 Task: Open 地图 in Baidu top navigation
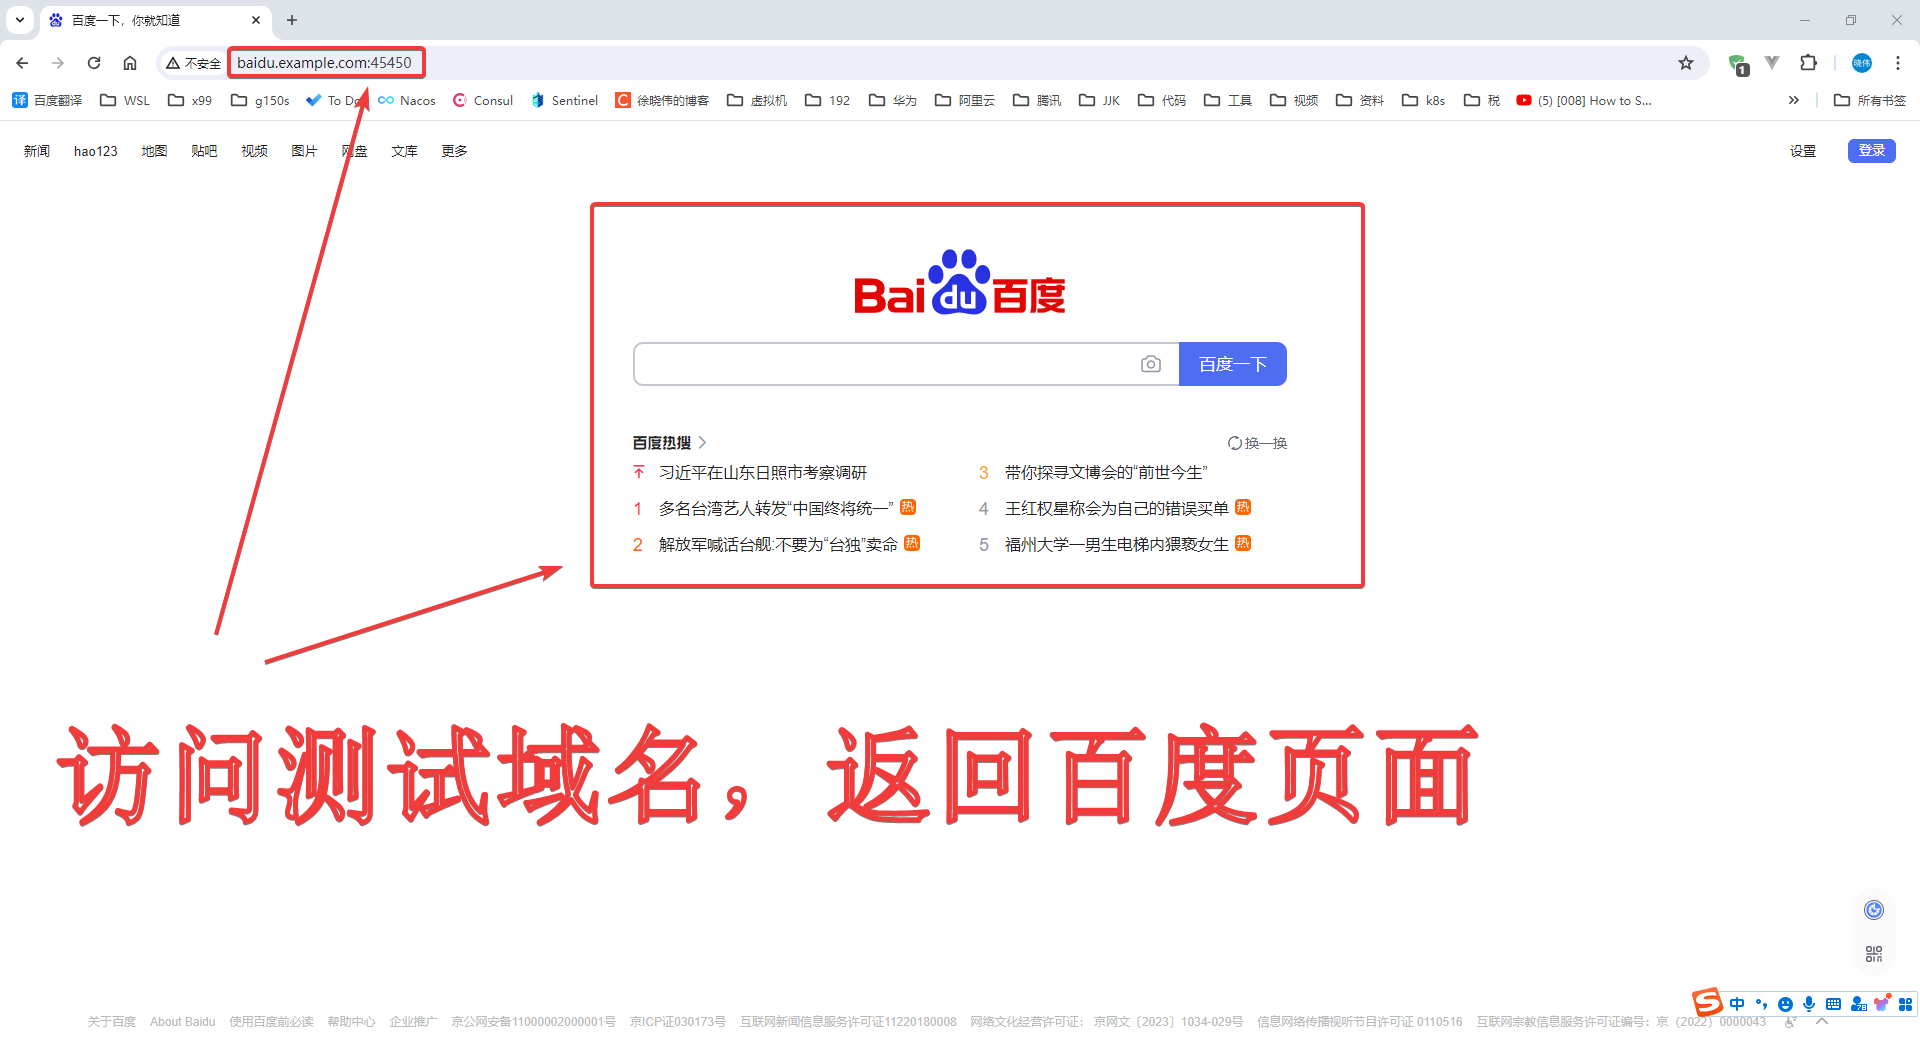point(154,151)
